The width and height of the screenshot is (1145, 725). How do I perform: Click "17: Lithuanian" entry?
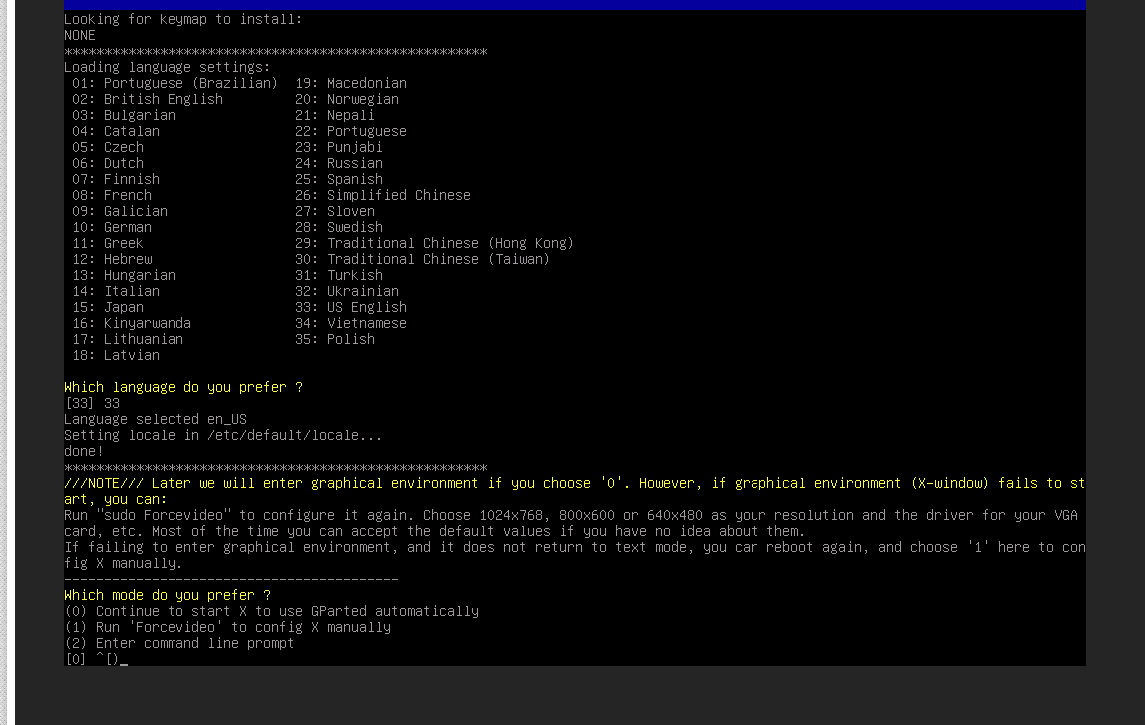click(128, 340)
